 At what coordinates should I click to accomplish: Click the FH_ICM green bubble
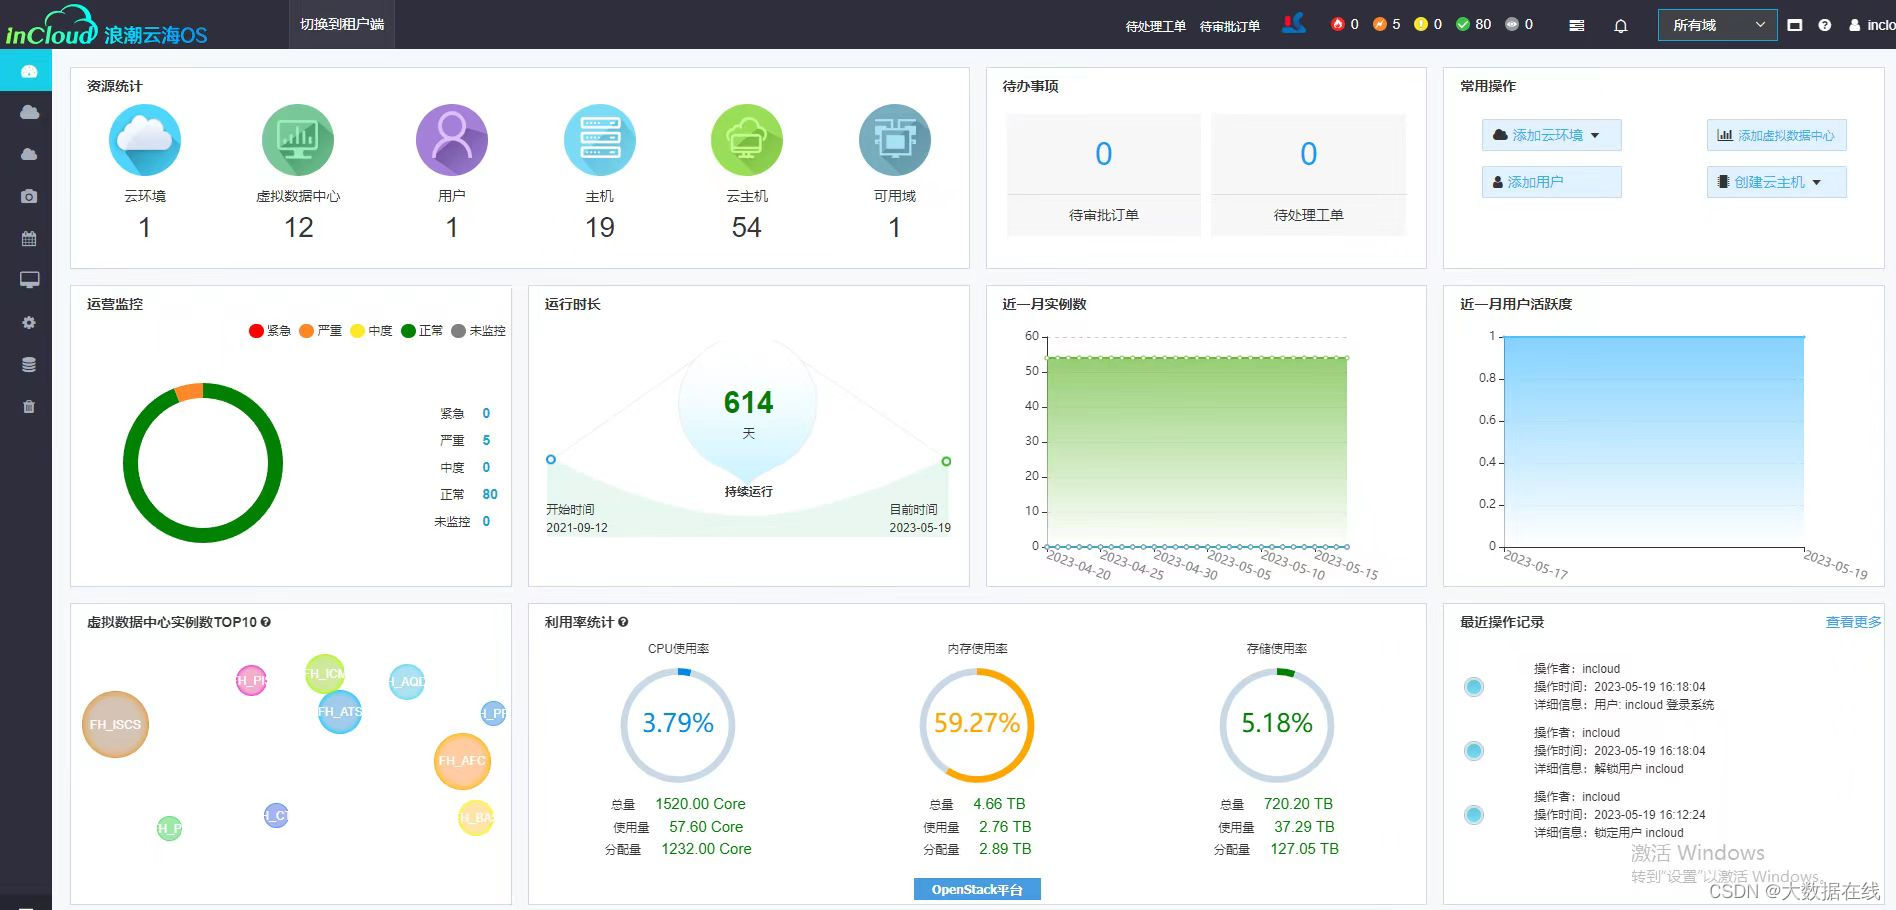(x=325, y=674)
